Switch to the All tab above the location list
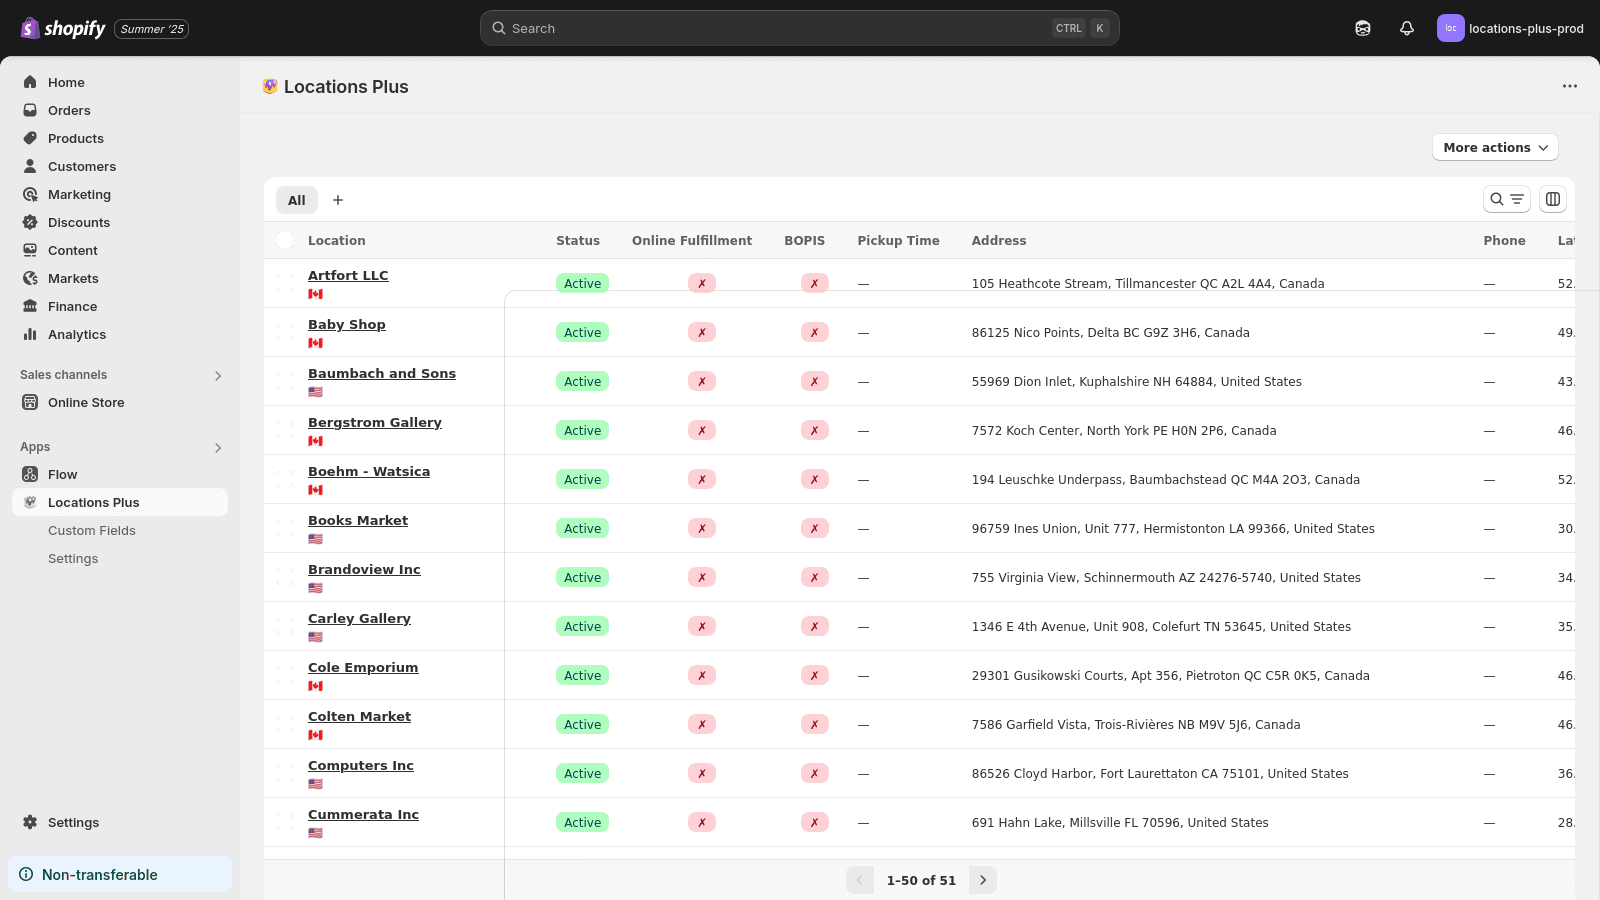Screen dimensions: 1600x900 pyautogui.click(x=296, y=200)
